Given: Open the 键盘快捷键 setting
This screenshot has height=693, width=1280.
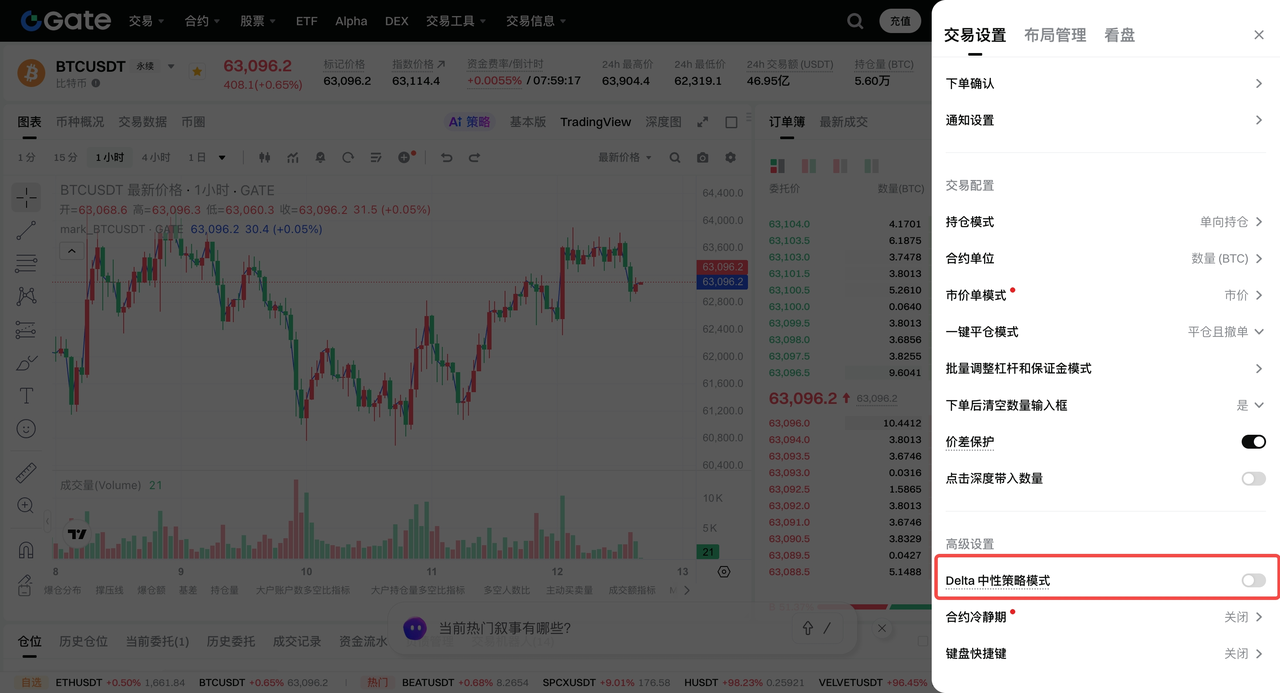Looking at the screenshot, I should (1105, 654).
